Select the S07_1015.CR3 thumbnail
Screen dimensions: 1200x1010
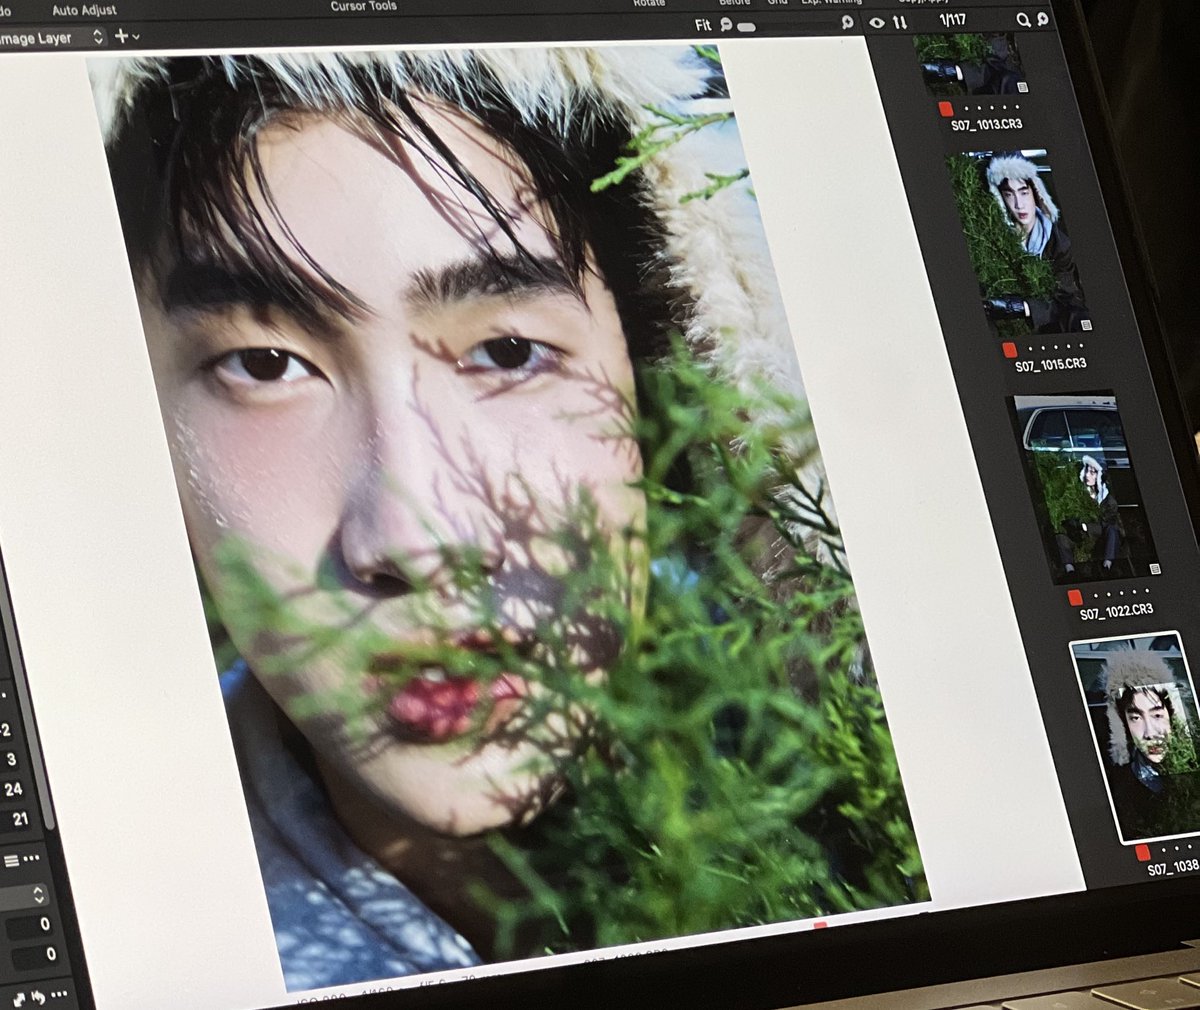(x=1020, y=243)
